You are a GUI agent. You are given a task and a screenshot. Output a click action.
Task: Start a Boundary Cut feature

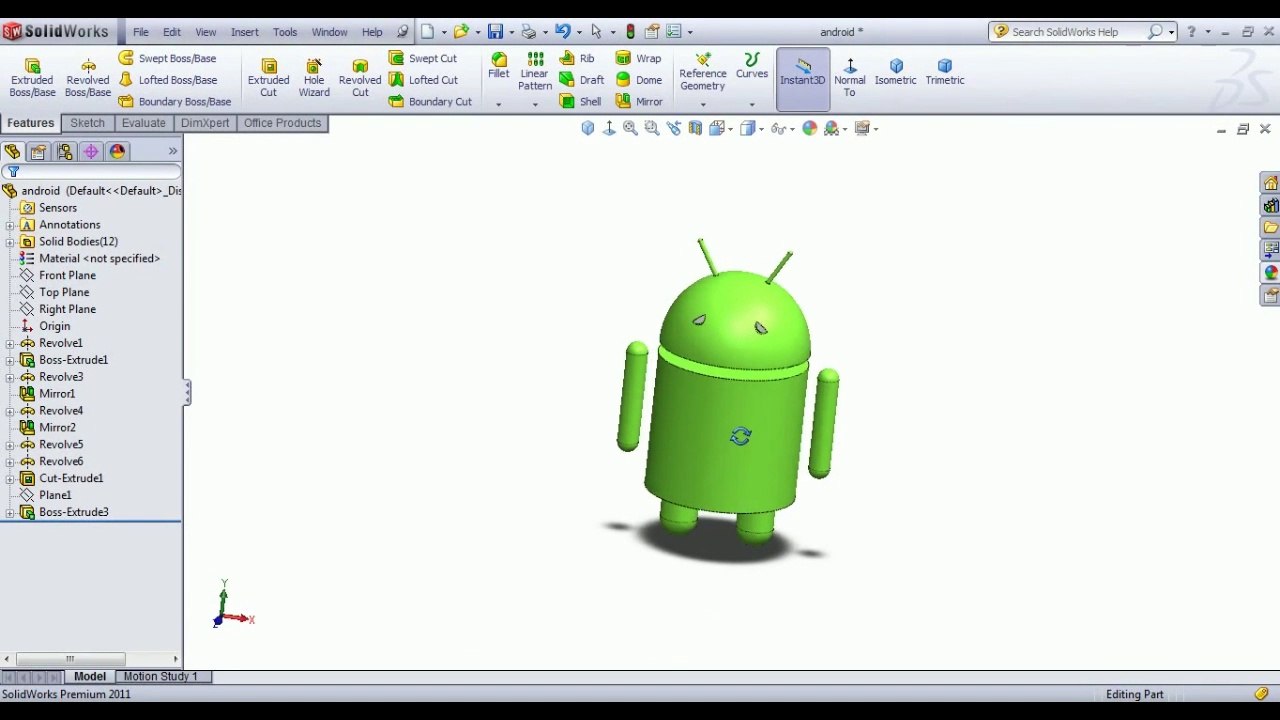(431, 102)
